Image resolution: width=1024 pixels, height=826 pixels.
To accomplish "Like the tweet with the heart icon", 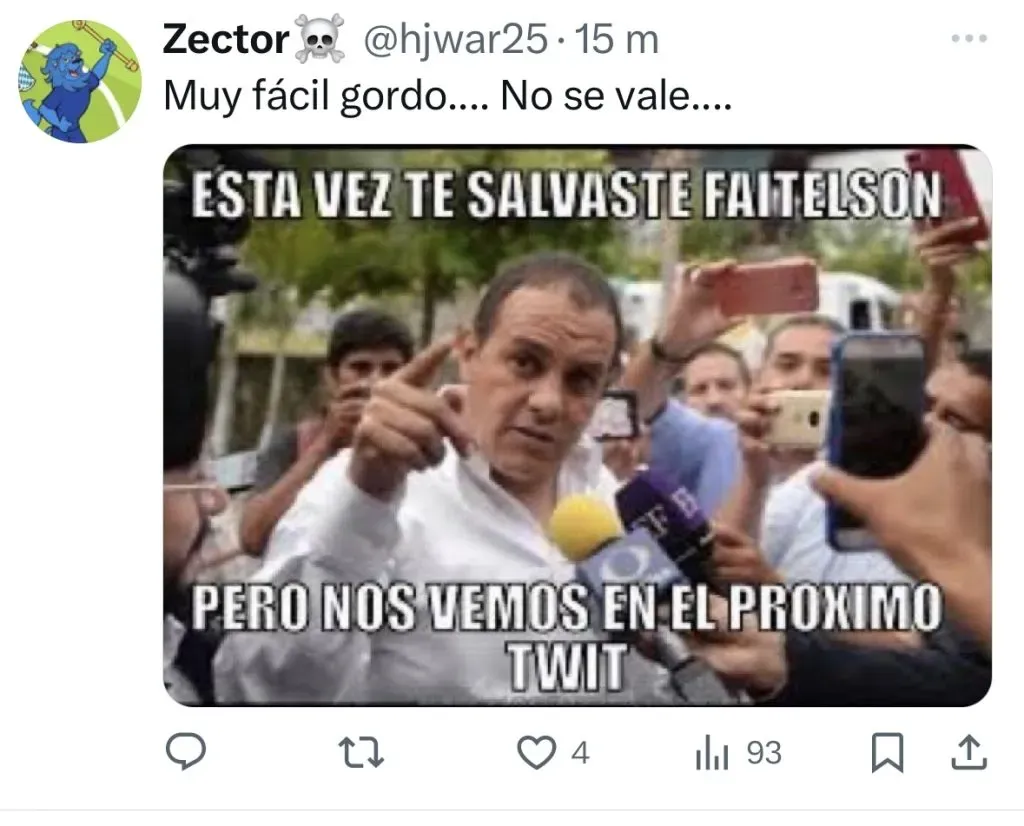I will tap(536, 752).
